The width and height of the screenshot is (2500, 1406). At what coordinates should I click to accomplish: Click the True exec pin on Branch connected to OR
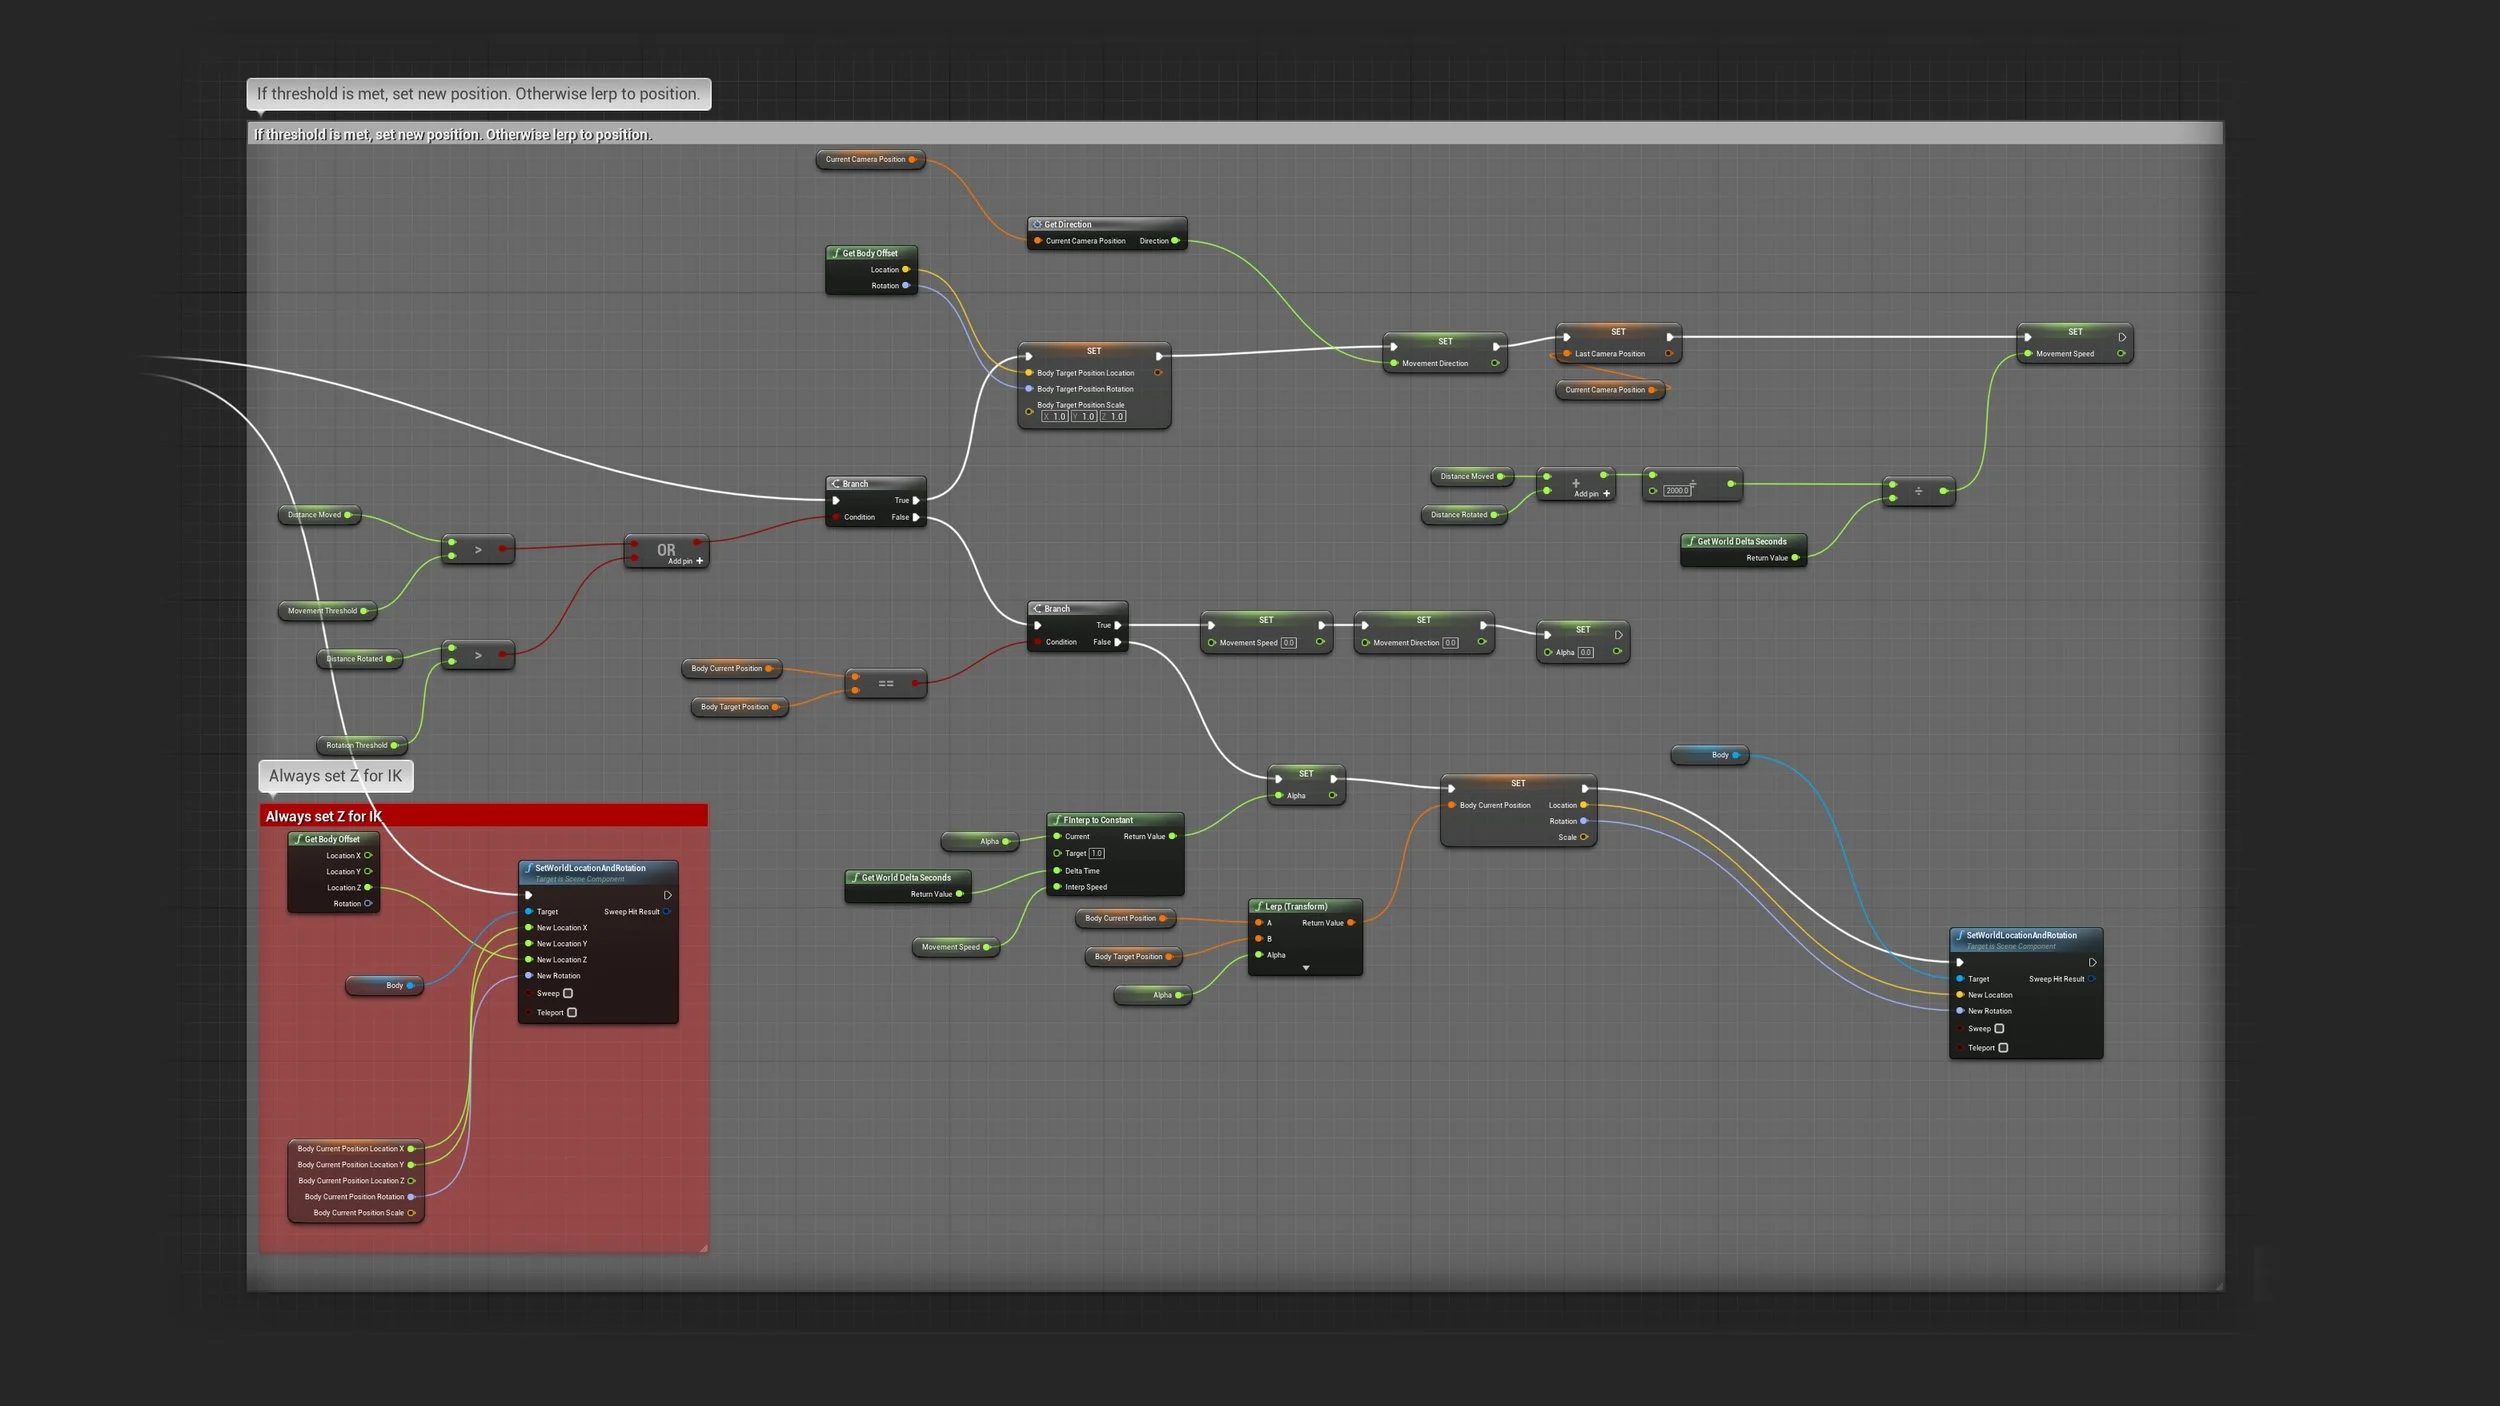click(916, 500)
